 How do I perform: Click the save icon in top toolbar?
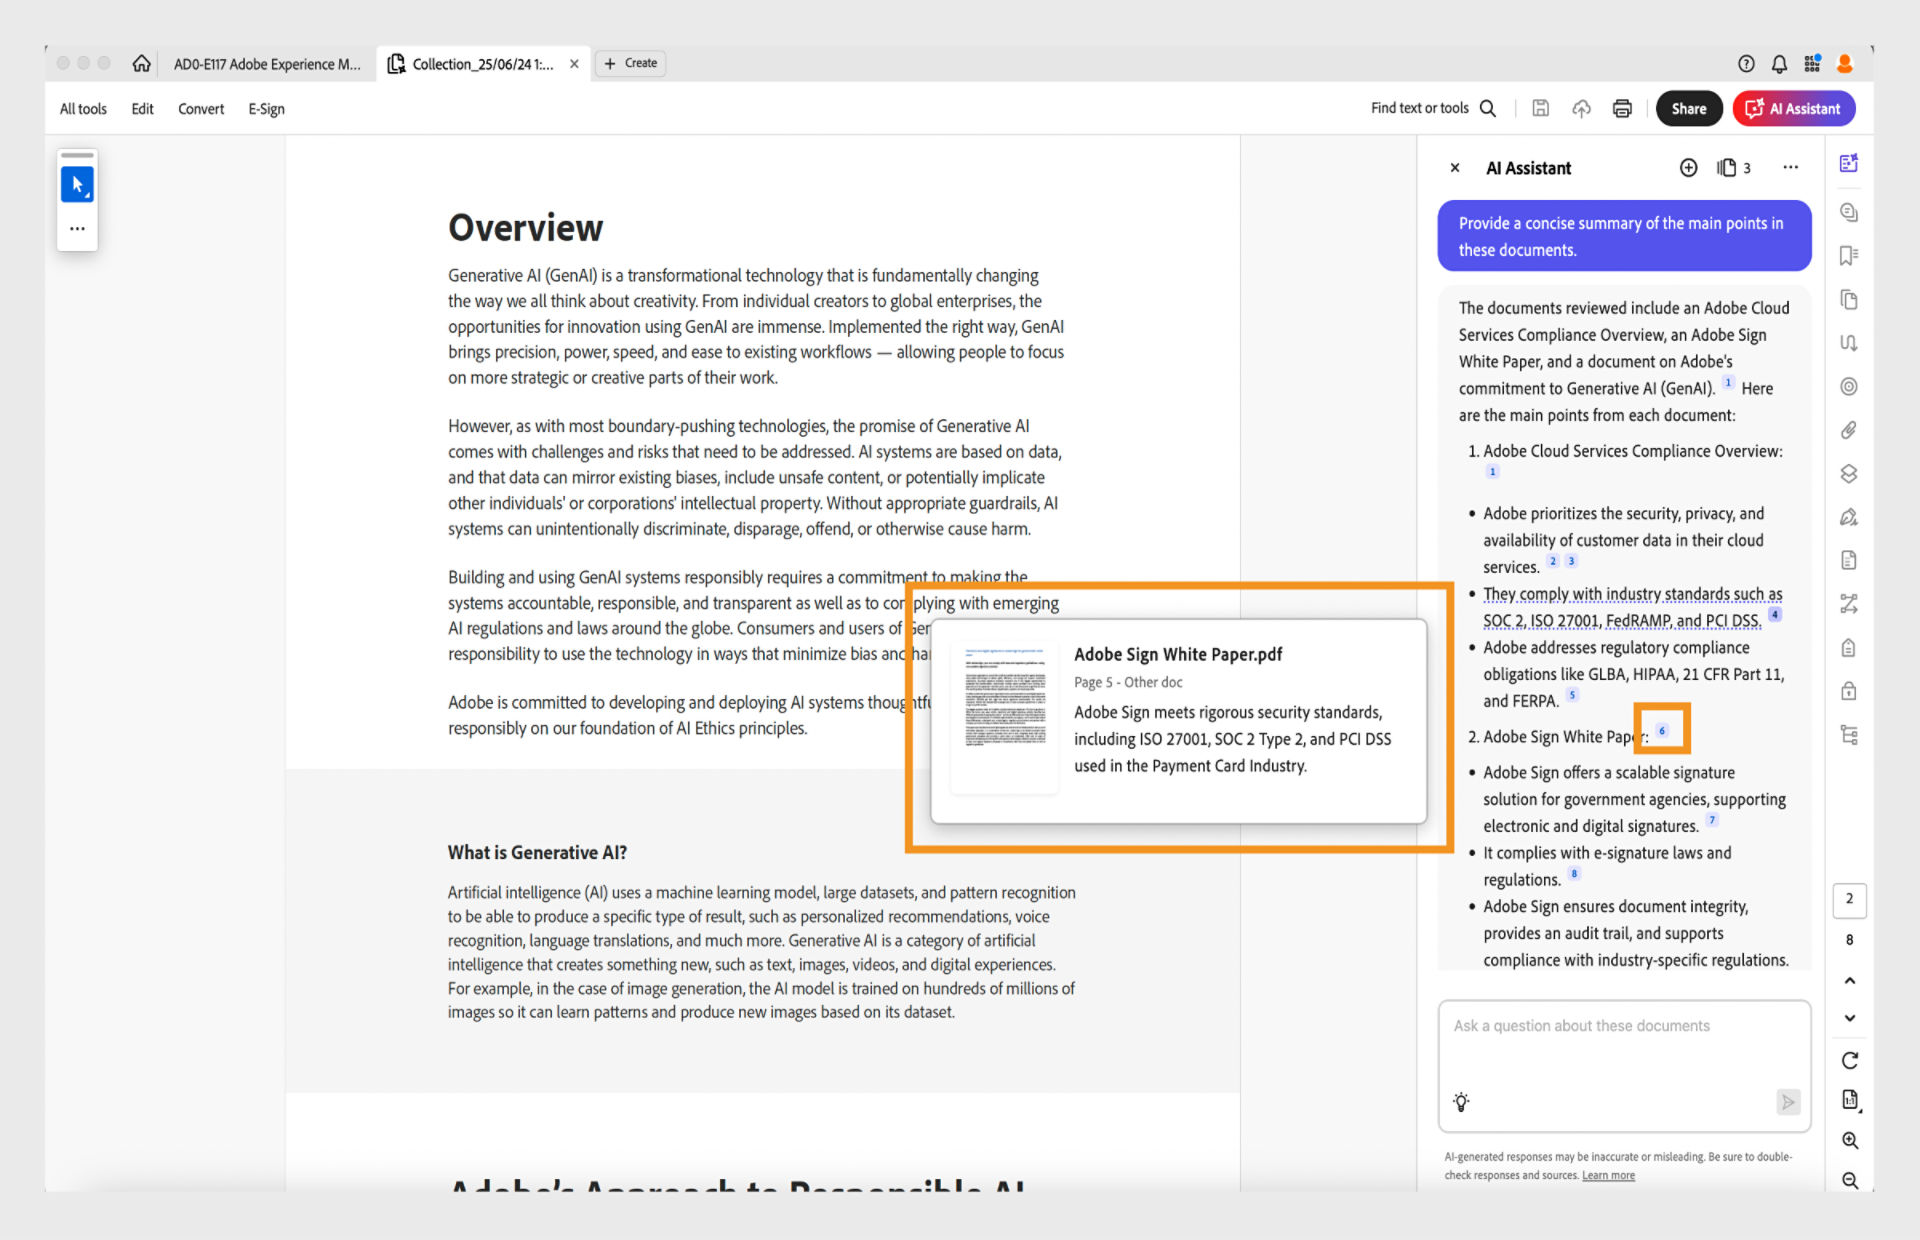click(x=1540, y=109)
